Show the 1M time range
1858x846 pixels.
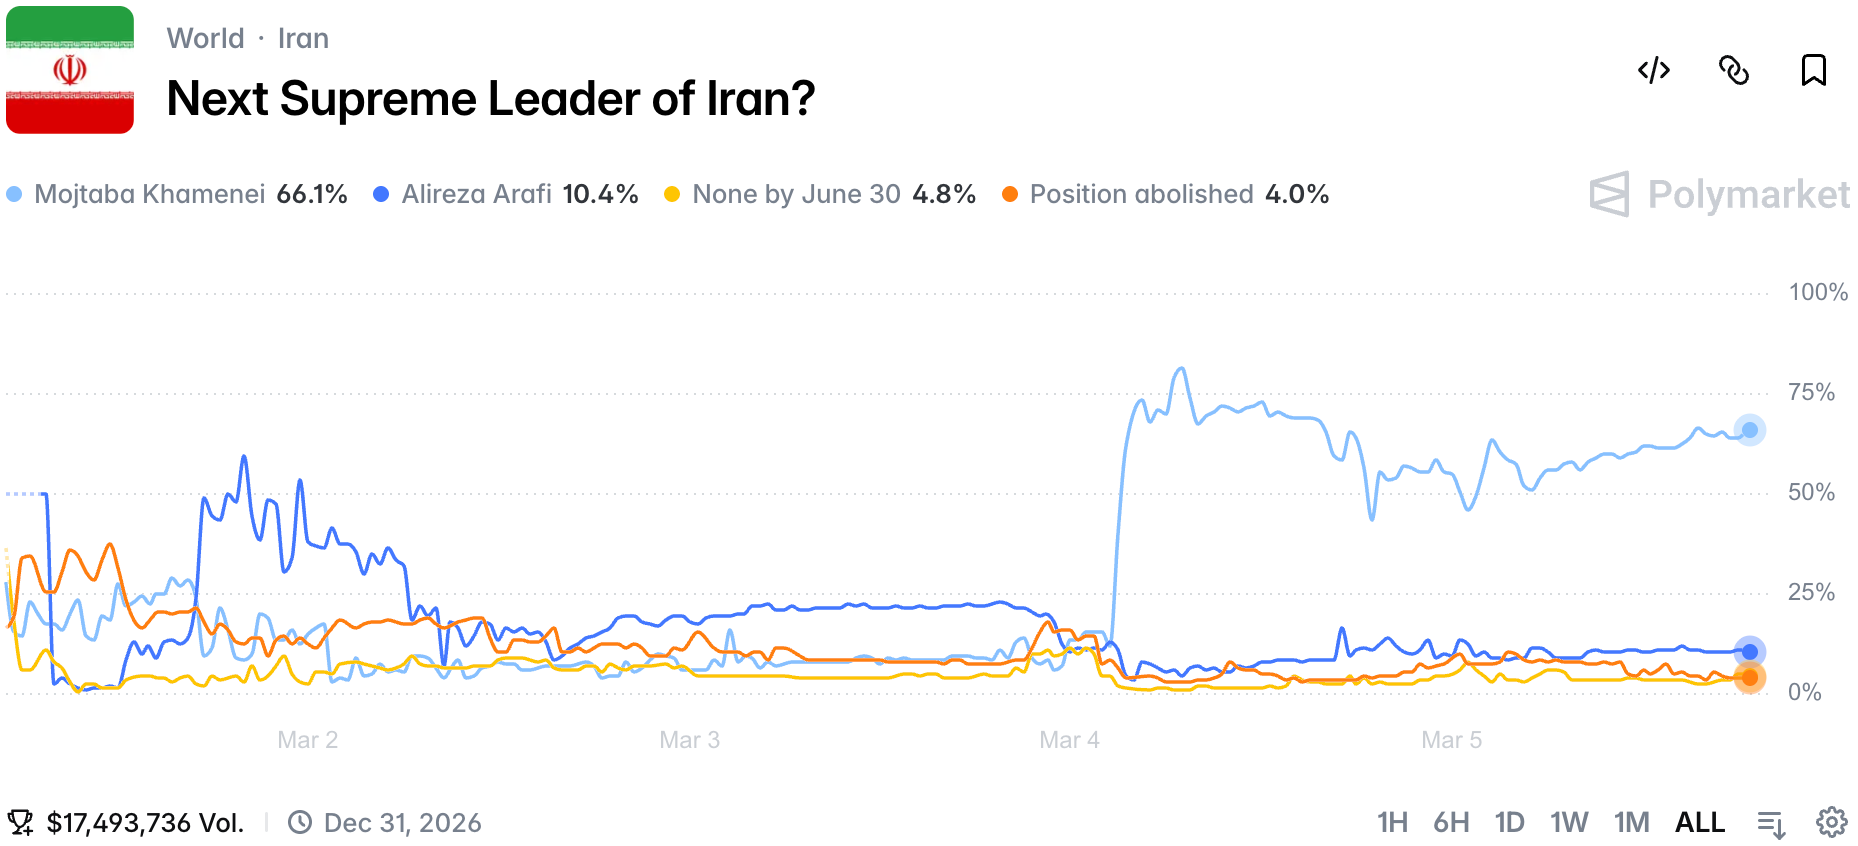point(1631,822)
